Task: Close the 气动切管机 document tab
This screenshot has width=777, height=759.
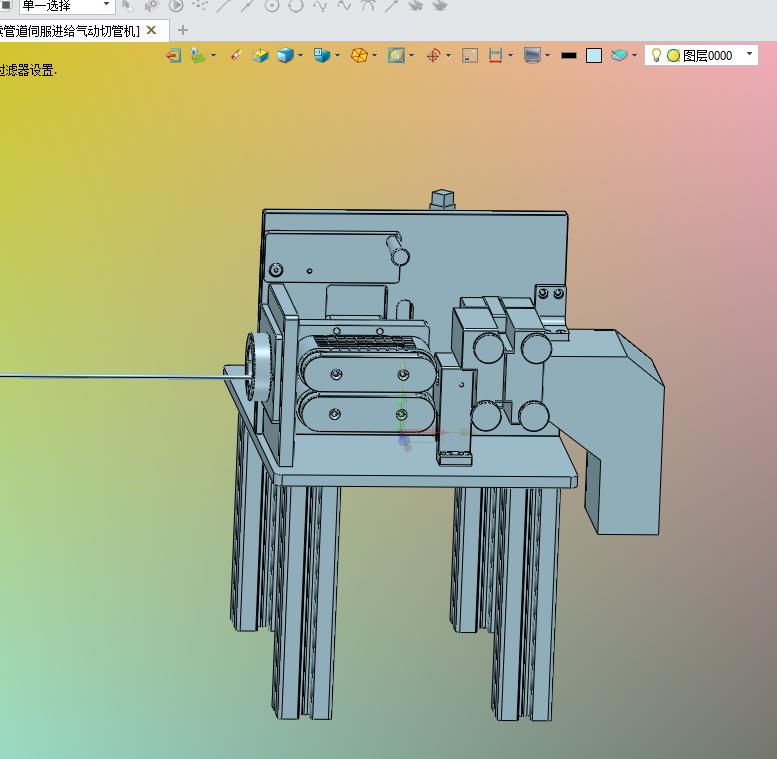Action: 152,30
